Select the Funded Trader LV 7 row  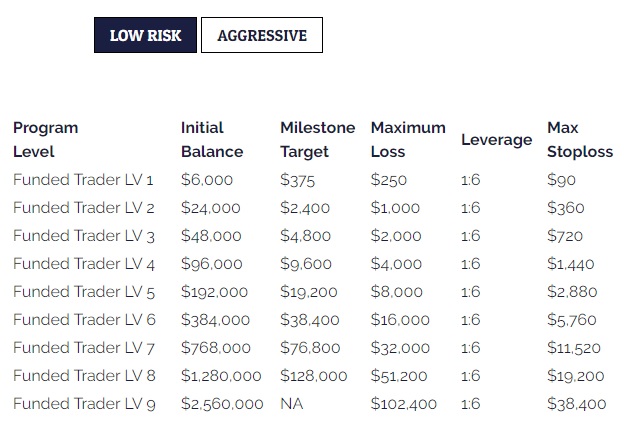point(83,348)
